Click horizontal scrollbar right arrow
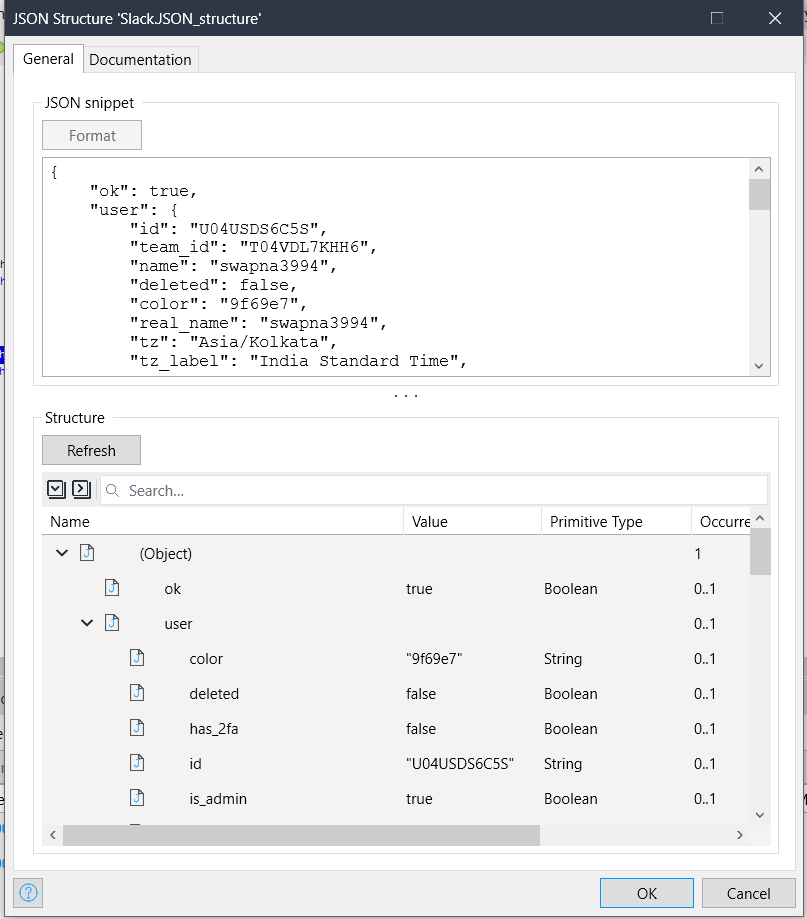Viewport: 807px width, 919px height. click(740, 835)
